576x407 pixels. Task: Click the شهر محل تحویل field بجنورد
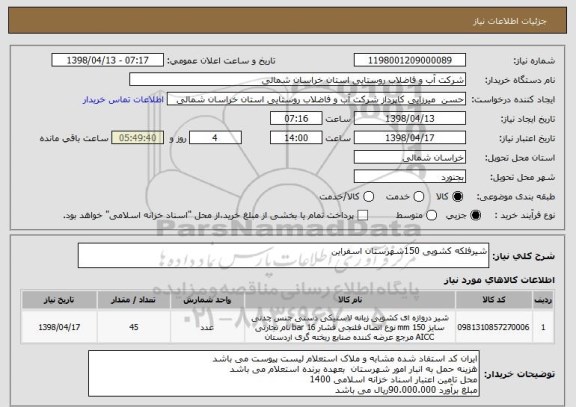(x=410, y=177)
